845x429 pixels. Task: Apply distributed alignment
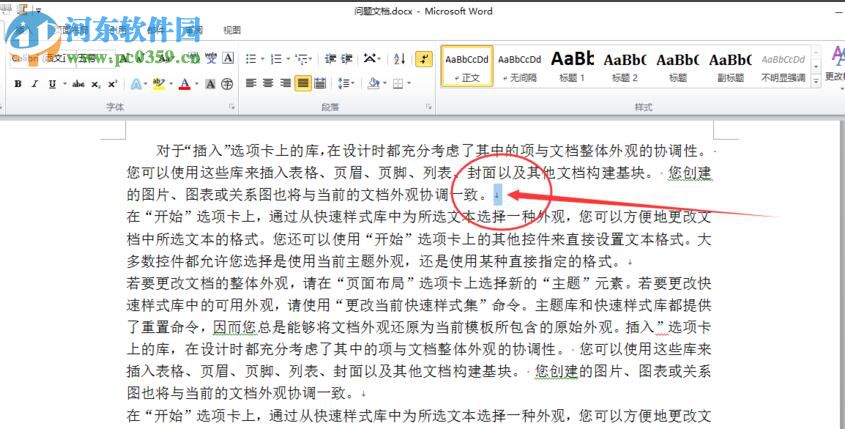(x=320, y=83)
